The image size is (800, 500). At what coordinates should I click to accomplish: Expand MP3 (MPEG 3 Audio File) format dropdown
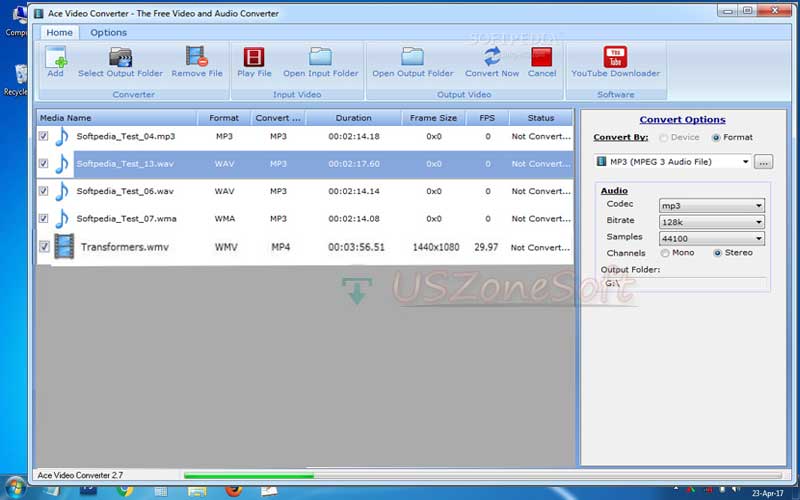click(x=745, y=162)
